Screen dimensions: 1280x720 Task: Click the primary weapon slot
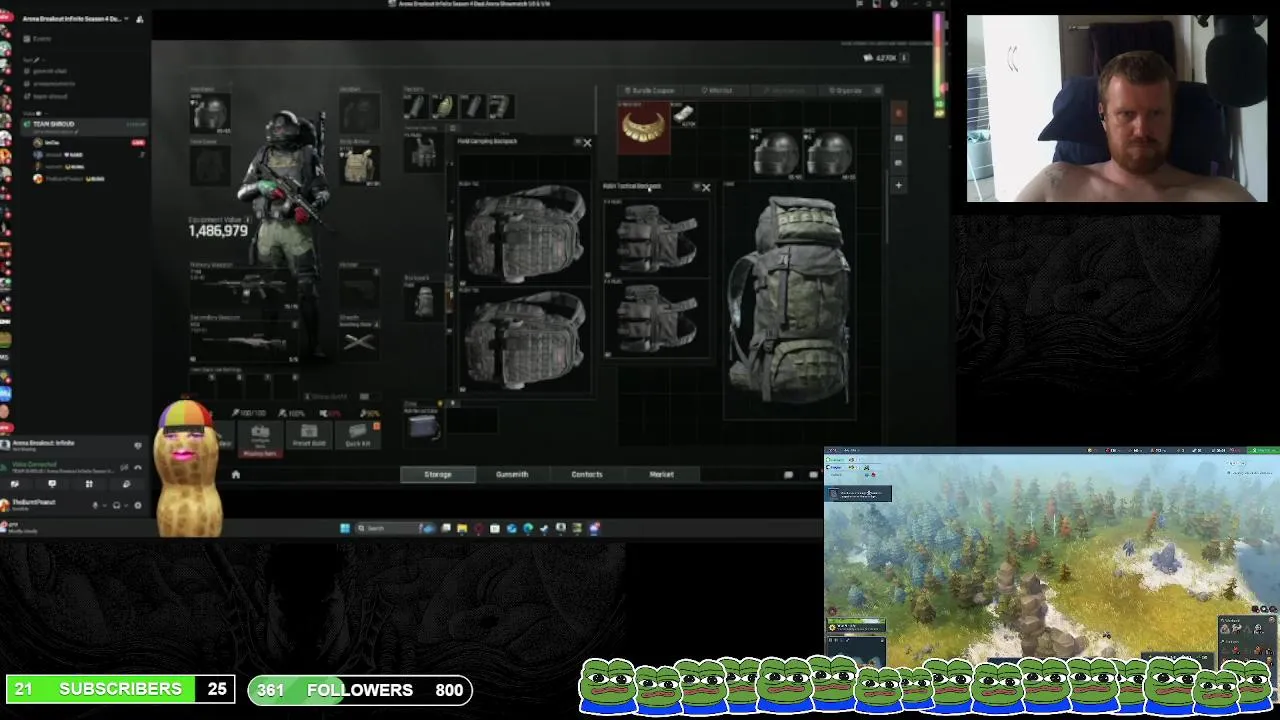click(x=244, y=287)
